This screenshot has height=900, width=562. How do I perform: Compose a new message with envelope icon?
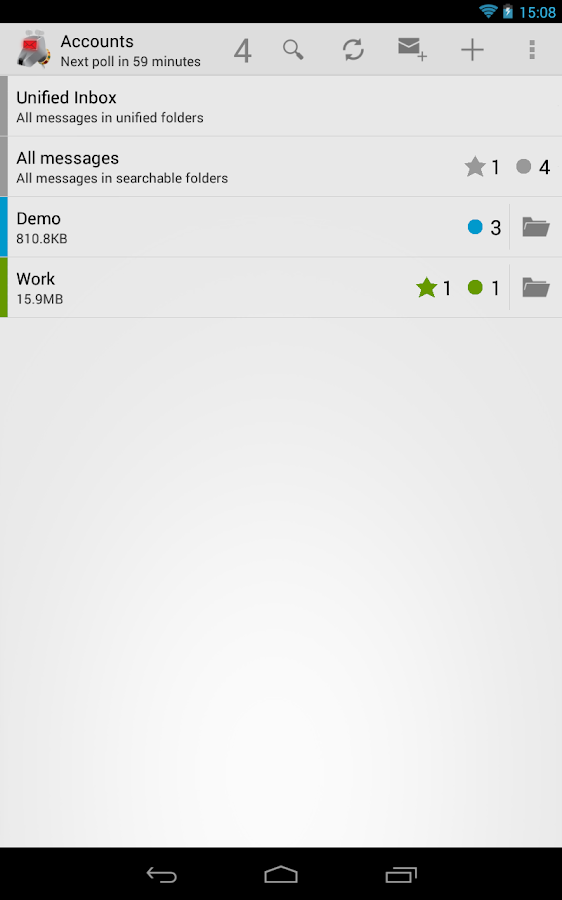tap(412, 49)
